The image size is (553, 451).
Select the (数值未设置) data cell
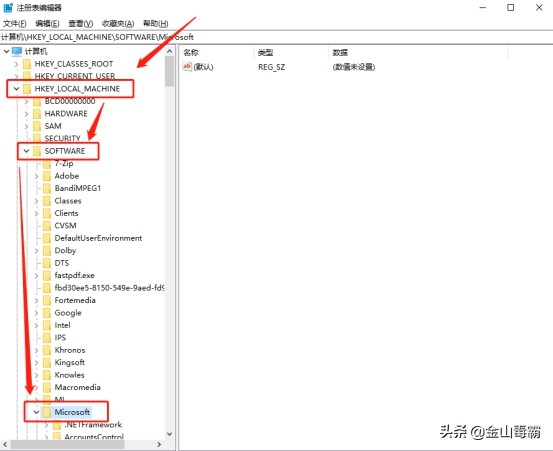pos(353,67)
